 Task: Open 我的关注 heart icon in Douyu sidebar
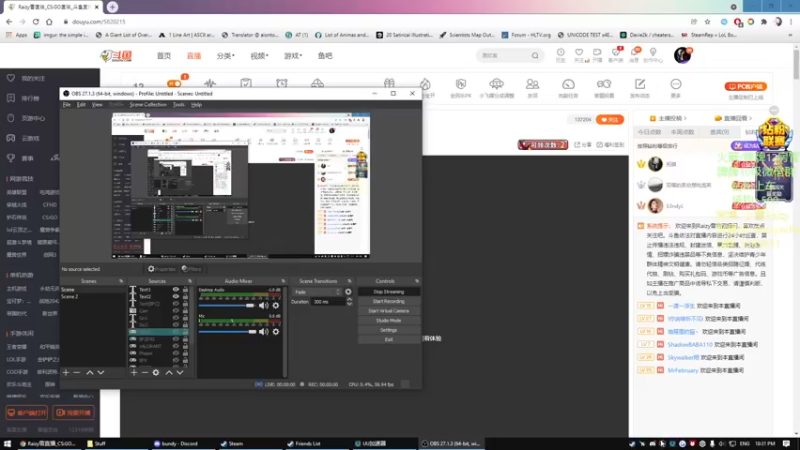[11, 78]
